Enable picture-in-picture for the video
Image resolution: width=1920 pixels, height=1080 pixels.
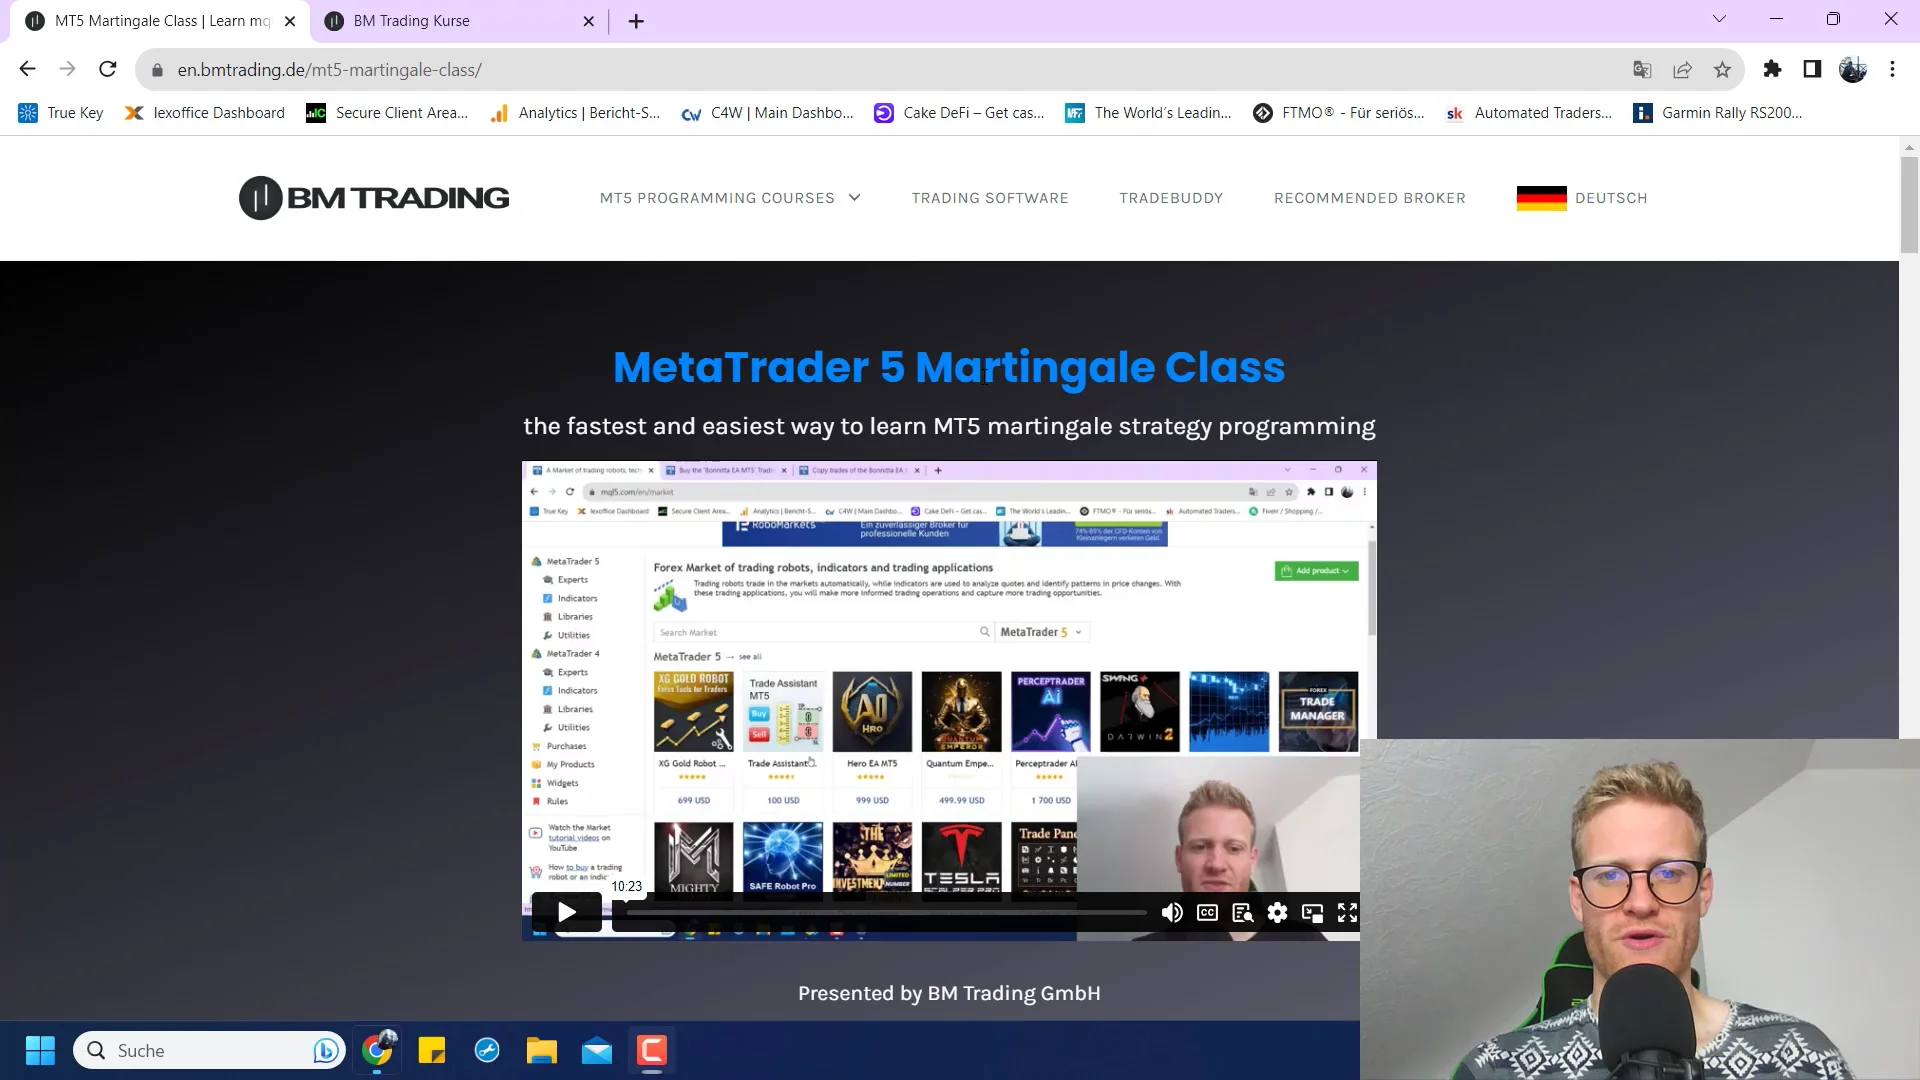point(1312,912)
